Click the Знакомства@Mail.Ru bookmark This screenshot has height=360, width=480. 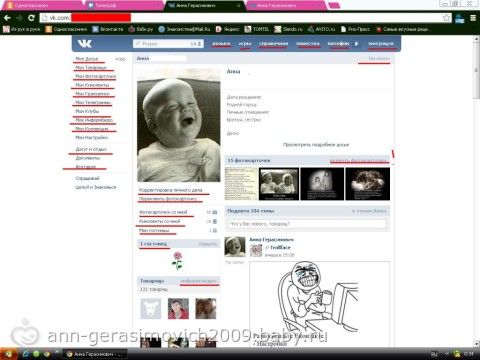pos(184,29)
